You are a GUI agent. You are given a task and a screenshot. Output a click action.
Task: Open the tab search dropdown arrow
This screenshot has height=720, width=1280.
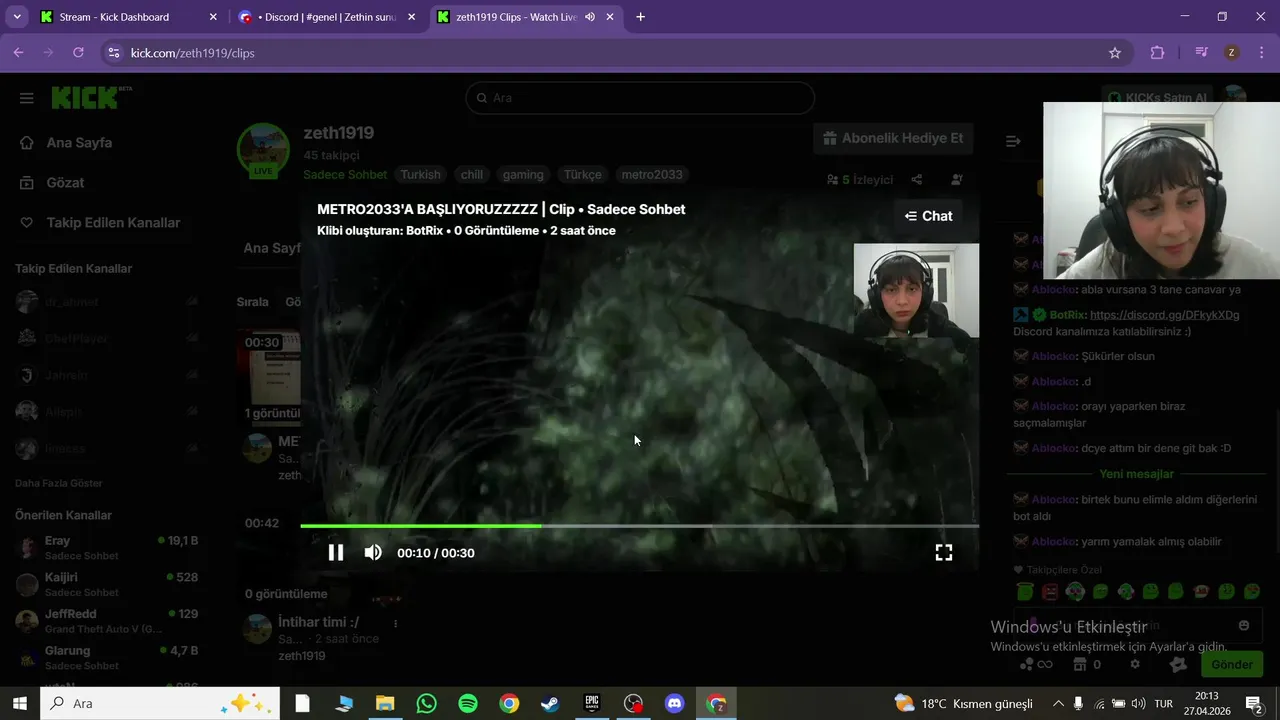[x=17, y=17]
